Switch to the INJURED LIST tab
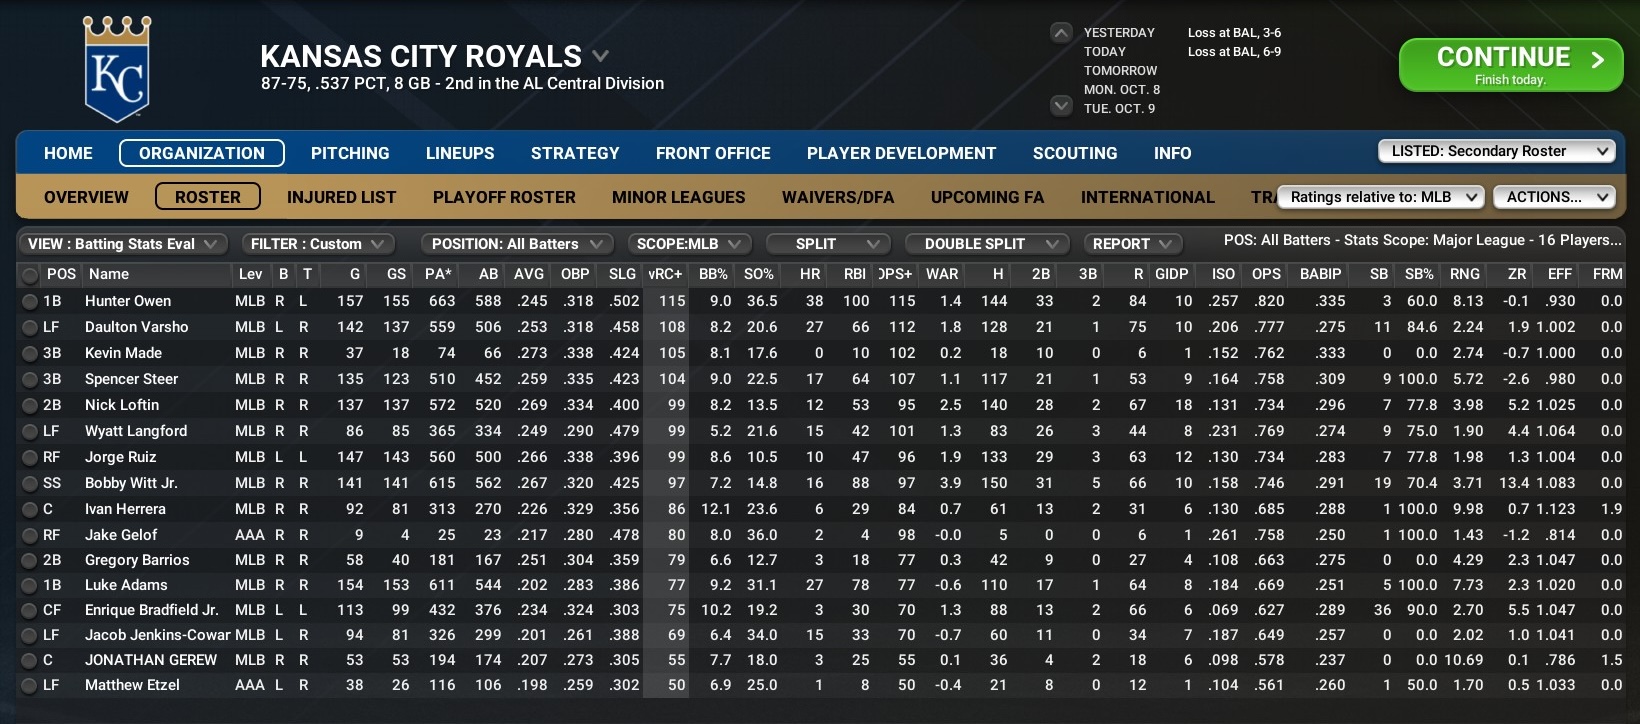1640x724 pixels. click(x=341, y=197)
